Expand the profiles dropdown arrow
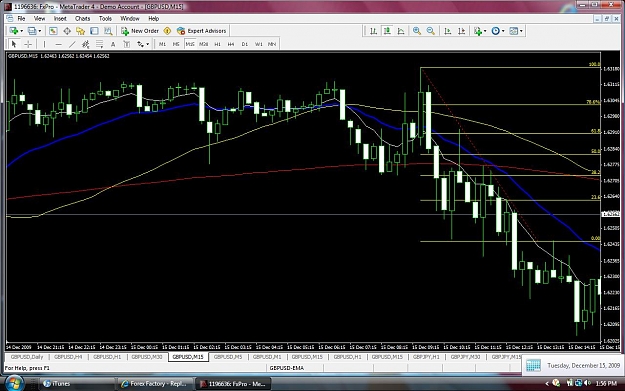This screenshot has width=625, height=391. point(39,31)
